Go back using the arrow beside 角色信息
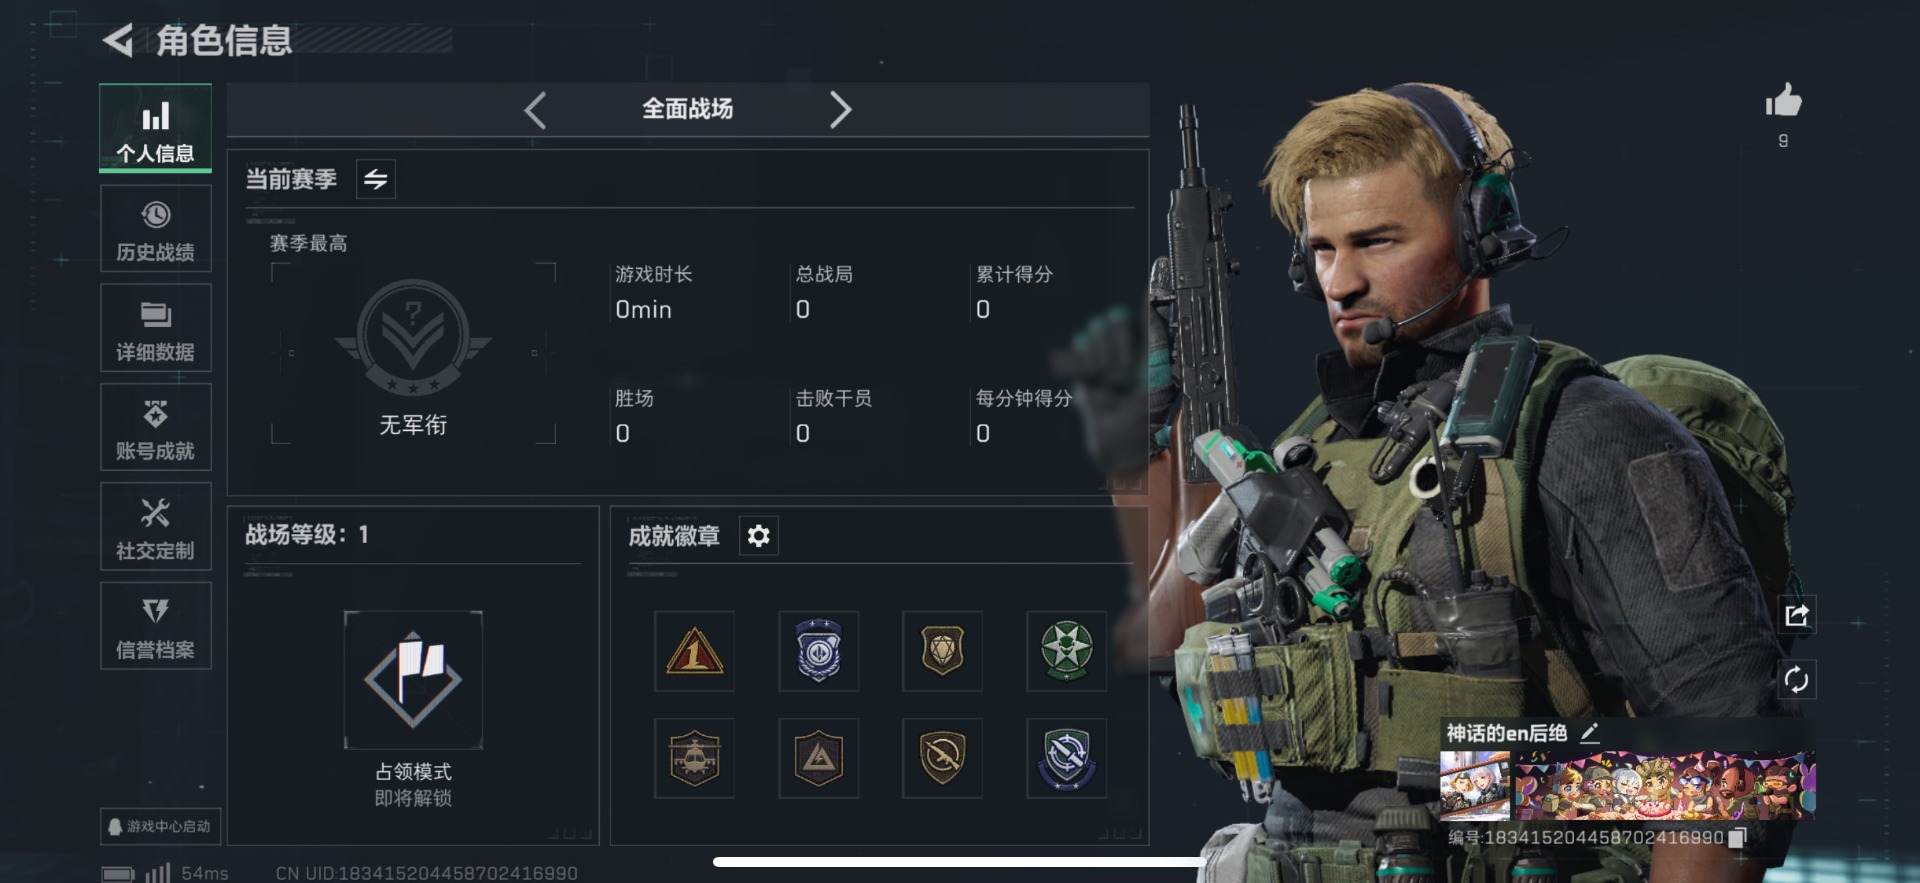 [118, 41]
